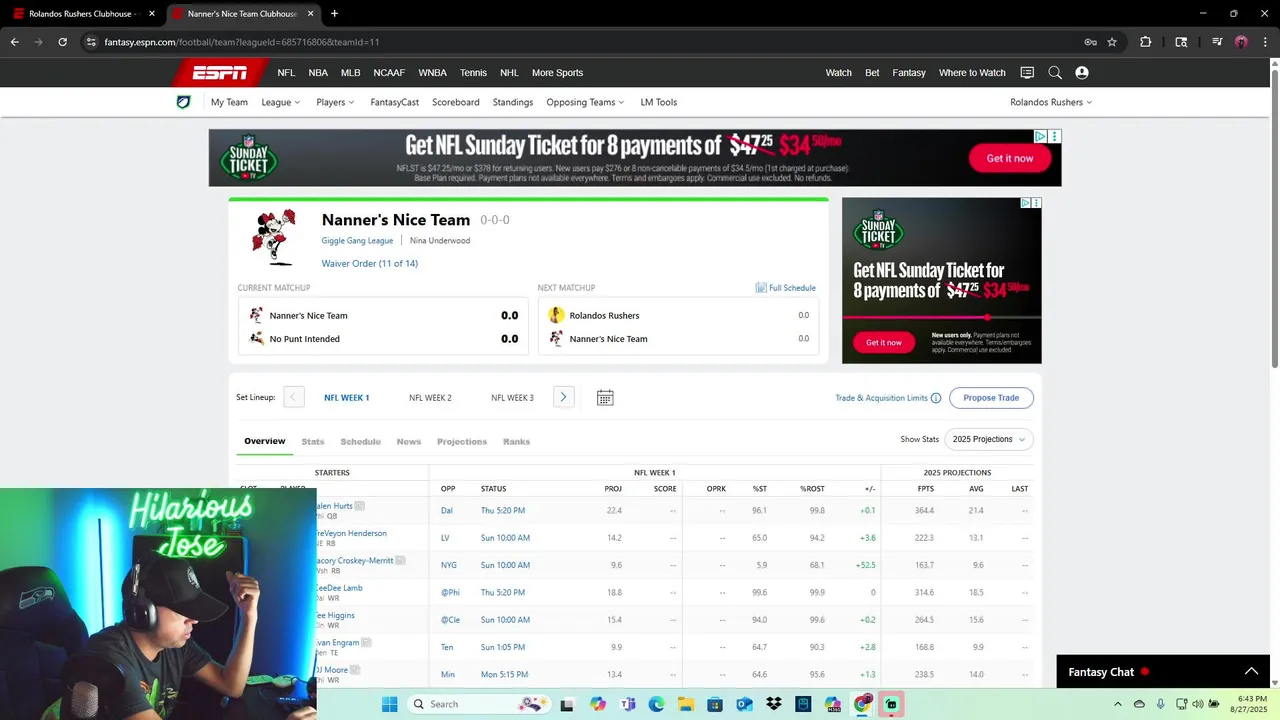Switch to the Ranks tab
1280x720 pixels.
(516, 441)
